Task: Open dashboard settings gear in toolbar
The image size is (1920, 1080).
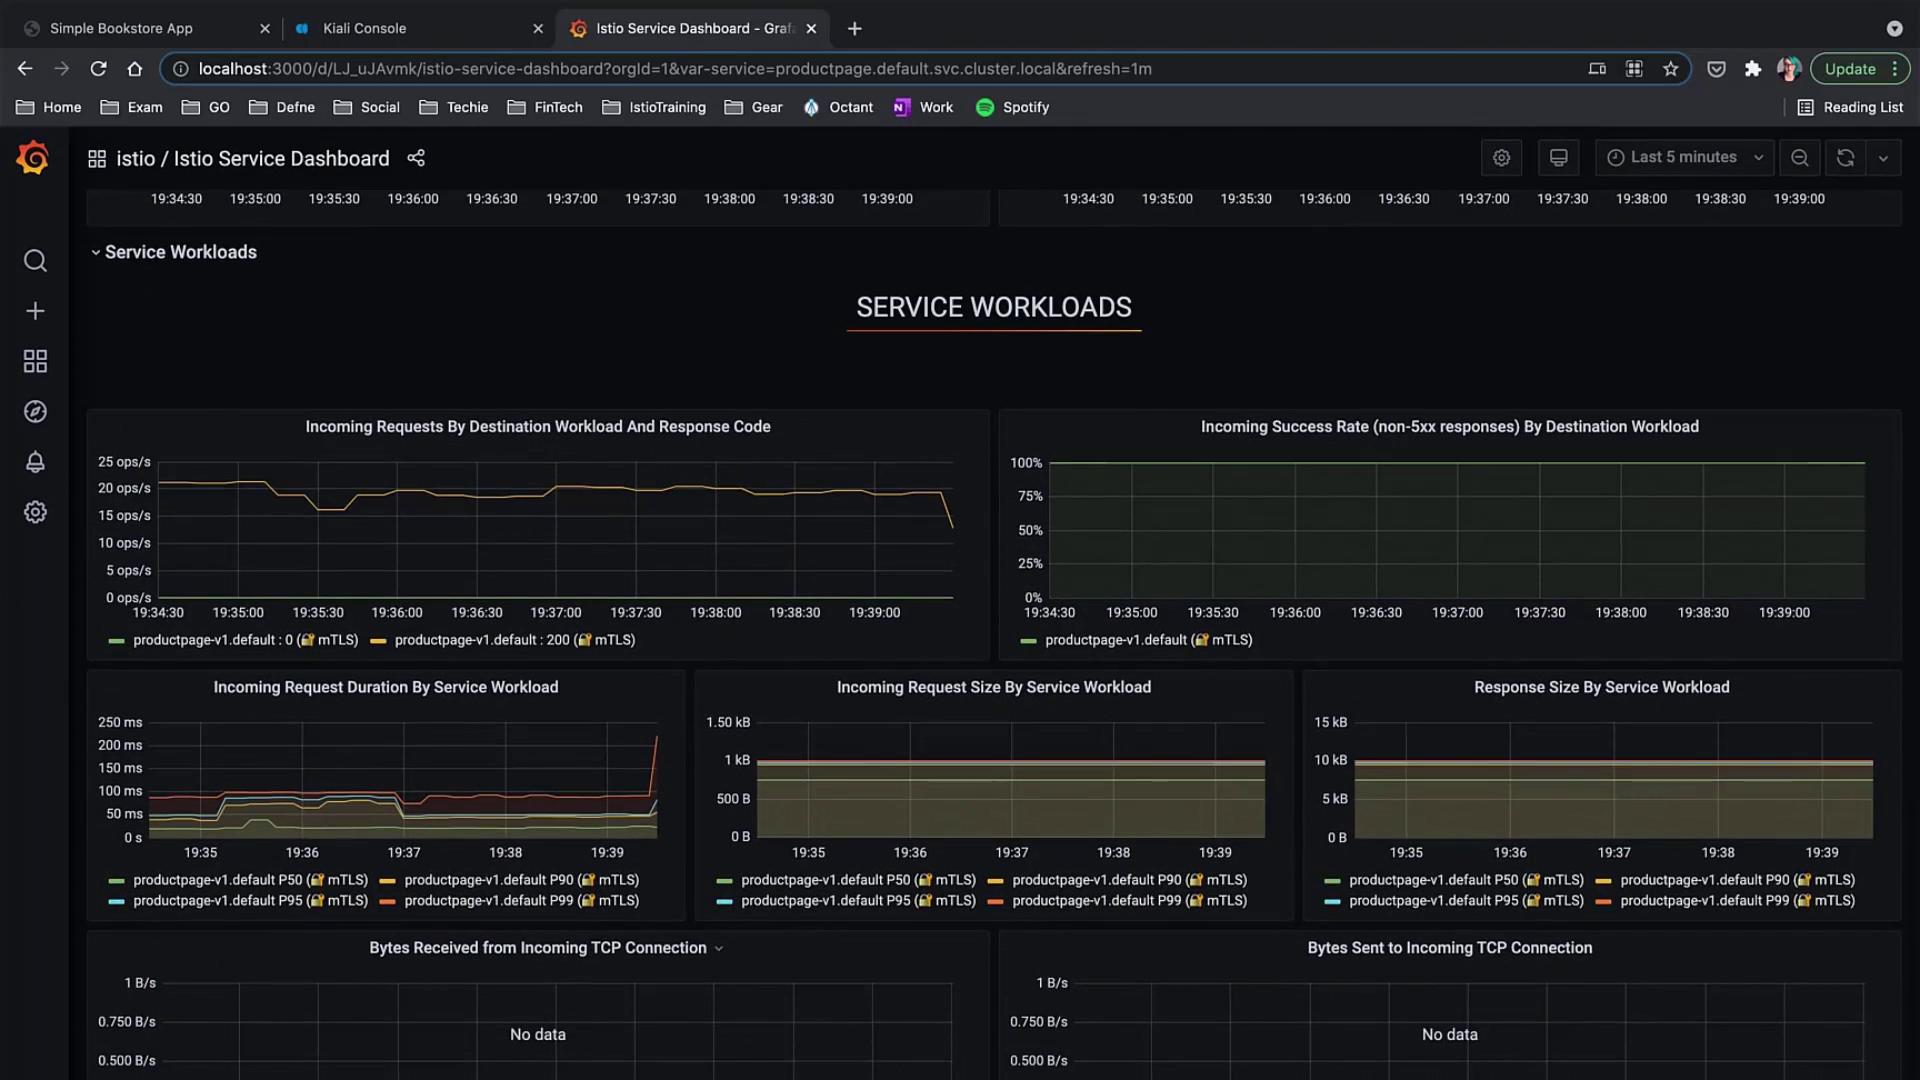Action: (1501, 158)
